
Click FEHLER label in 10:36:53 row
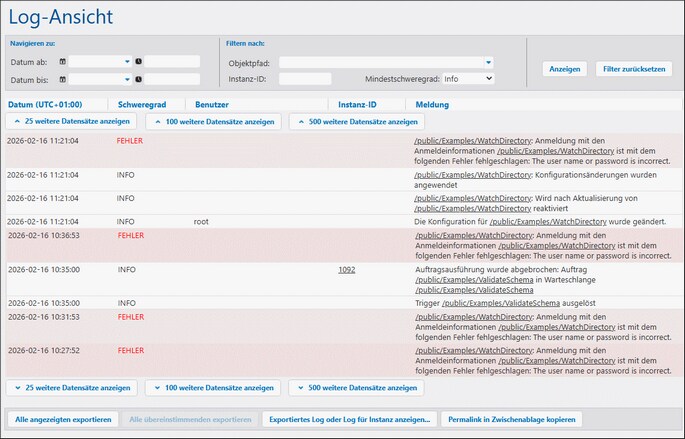click(131, 235)
